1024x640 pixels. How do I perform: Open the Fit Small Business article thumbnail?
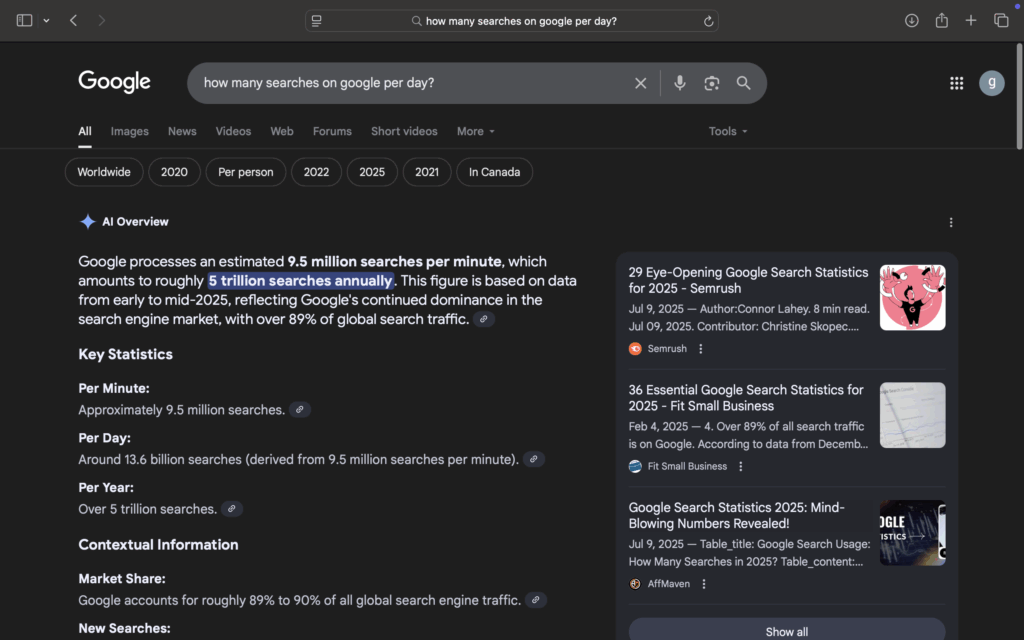pos(912,415)
